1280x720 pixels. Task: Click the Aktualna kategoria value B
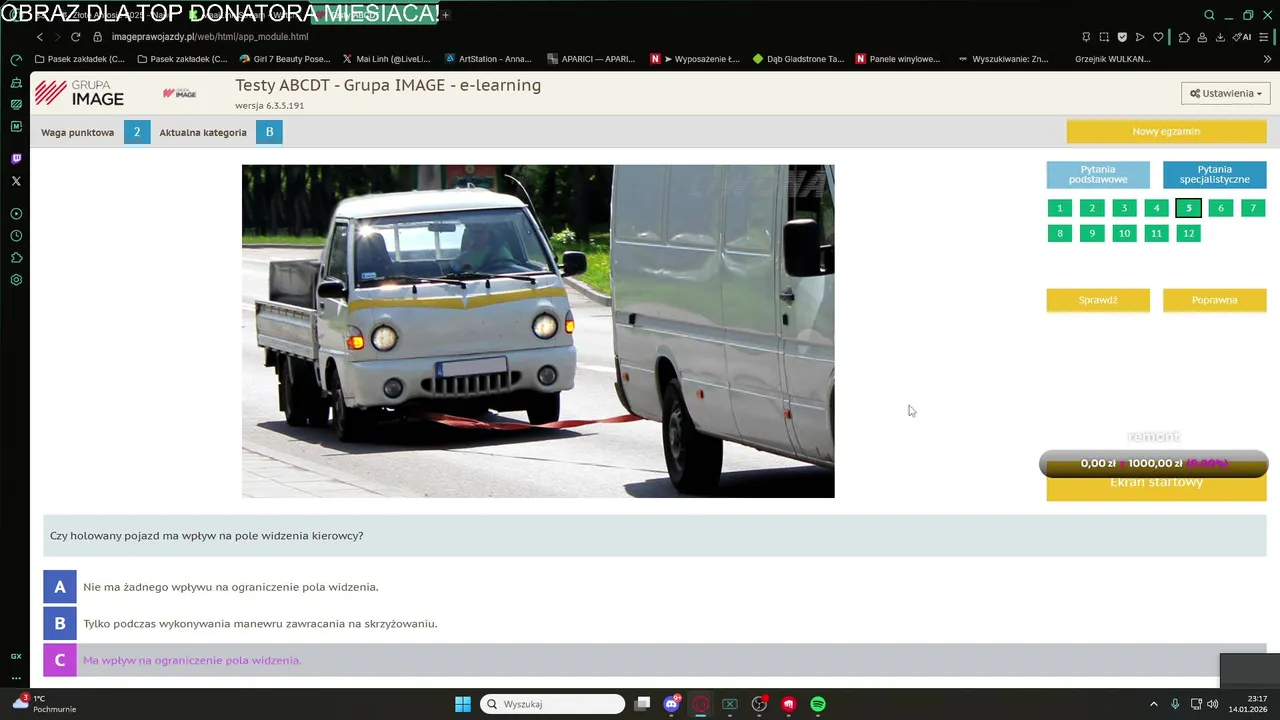[269, 132]
